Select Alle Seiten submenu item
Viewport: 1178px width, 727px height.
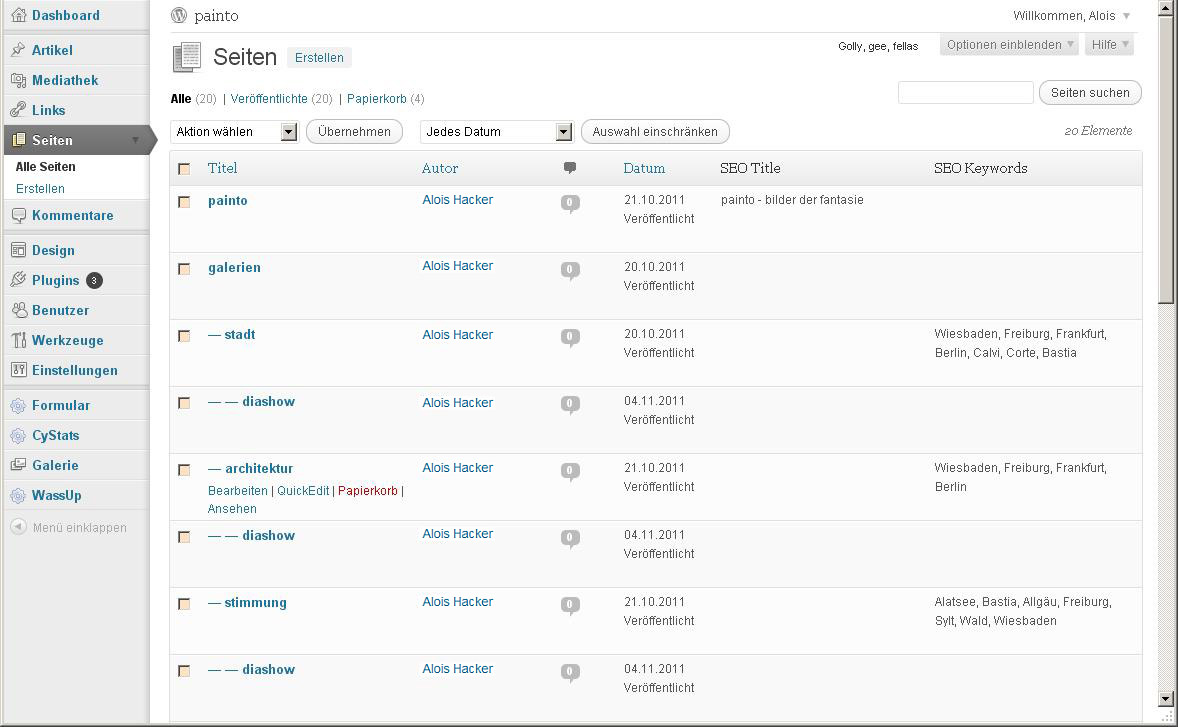(46, 167)
